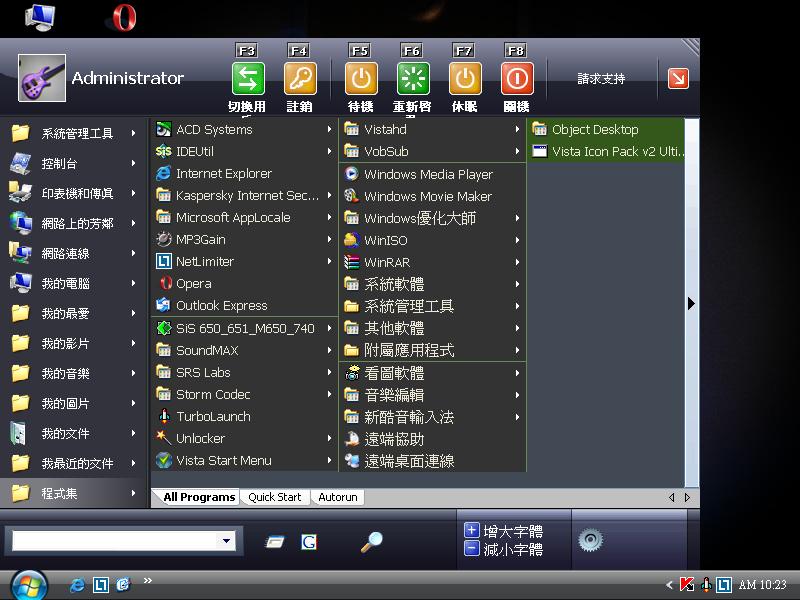Click the Log Off key icon (F4)
The height and width of the screenshot is (600, 800).
click(300, 79)
